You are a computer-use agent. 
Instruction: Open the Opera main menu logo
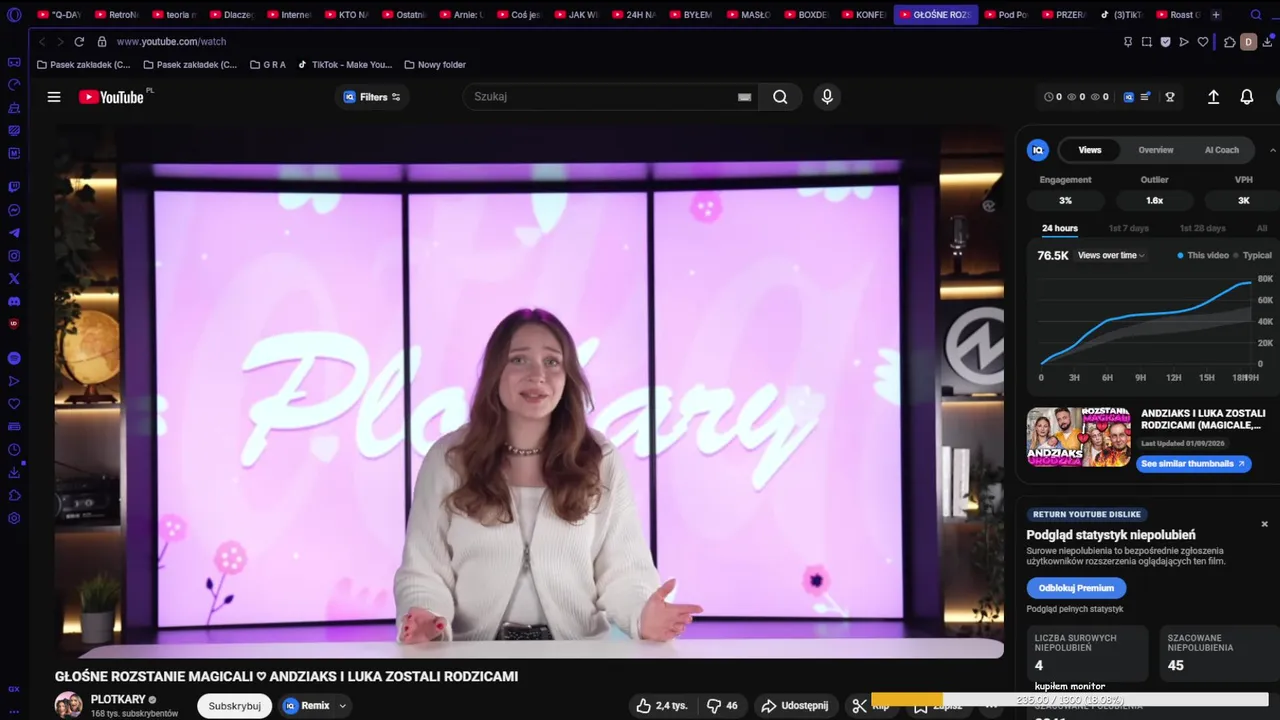click(x=14, y=15)
